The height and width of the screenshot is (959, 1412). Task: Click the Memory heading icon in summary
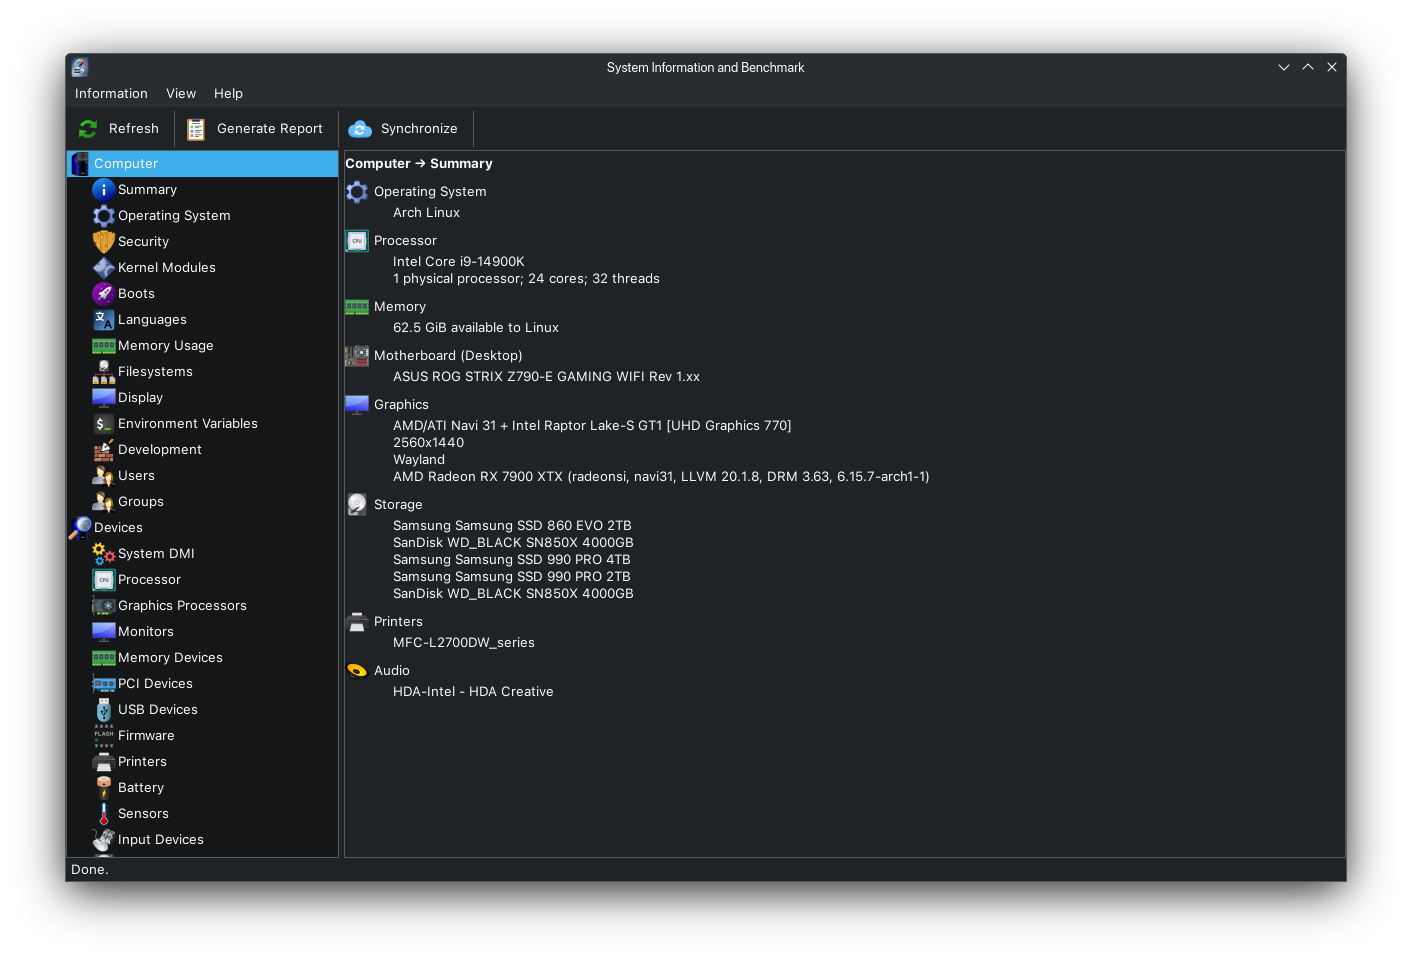tap(357, 307)
